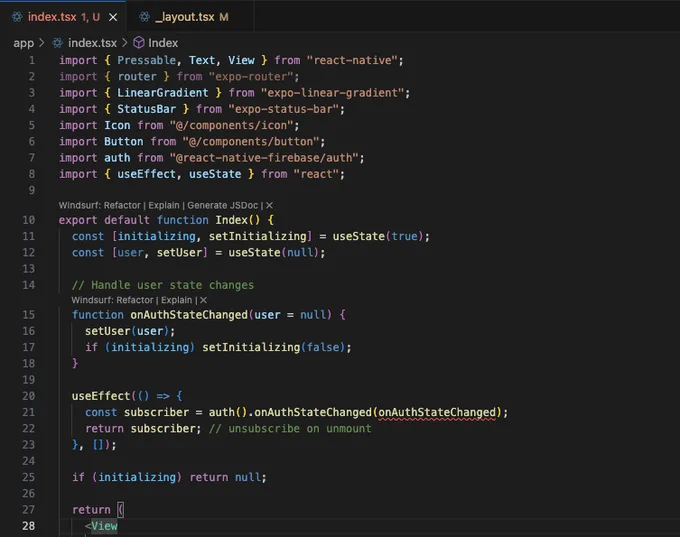Click setInitializing(false) on line 17

[x=274, y=347]
